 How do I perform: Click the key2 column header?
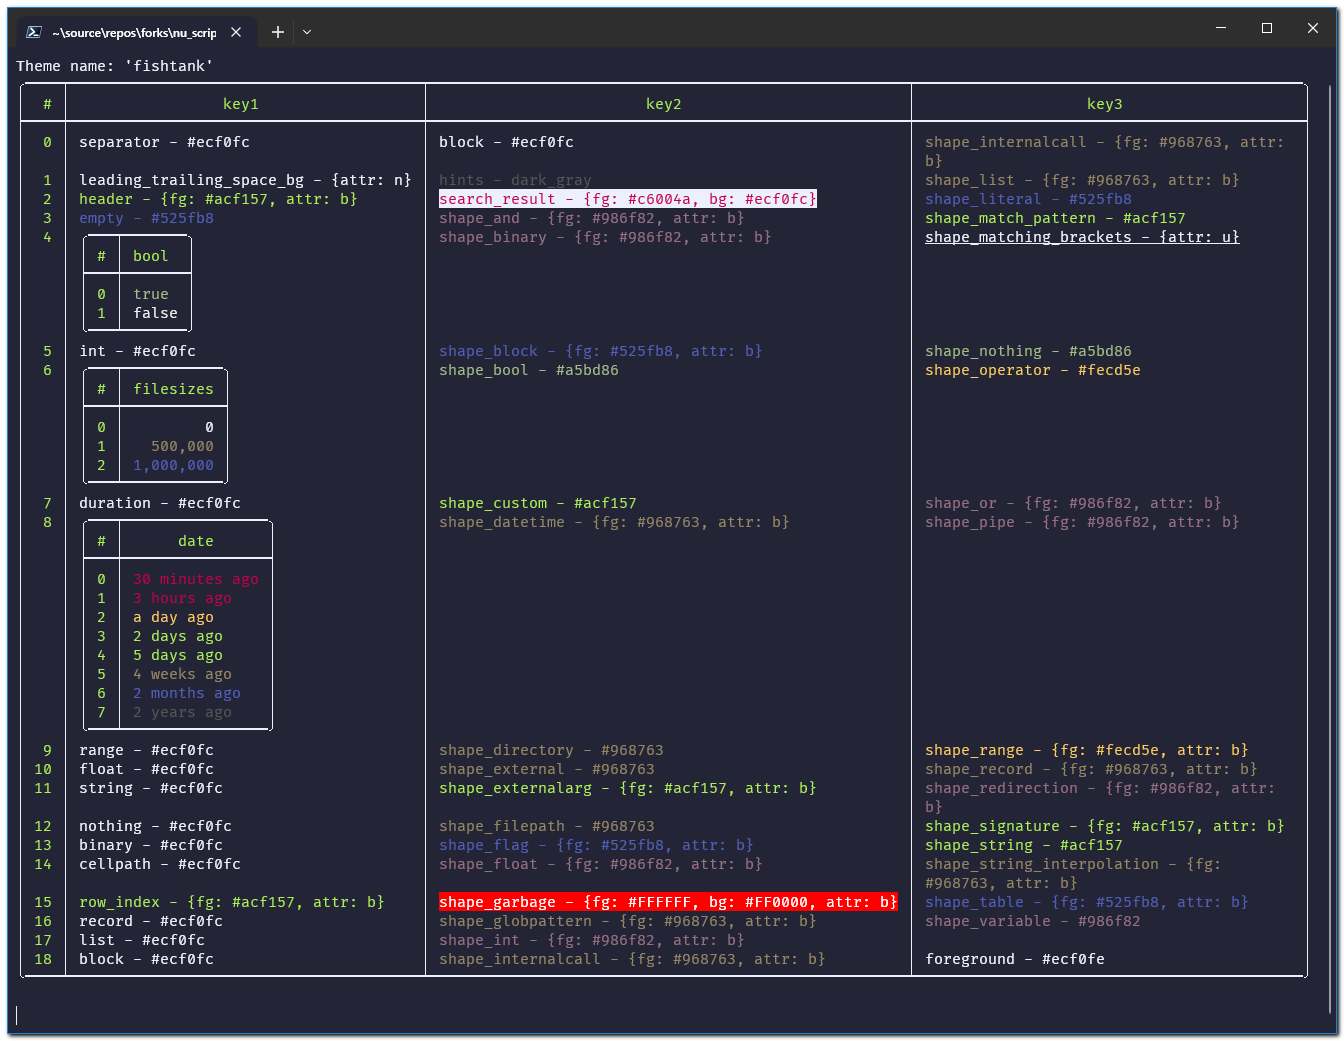(x=664, y=104)
